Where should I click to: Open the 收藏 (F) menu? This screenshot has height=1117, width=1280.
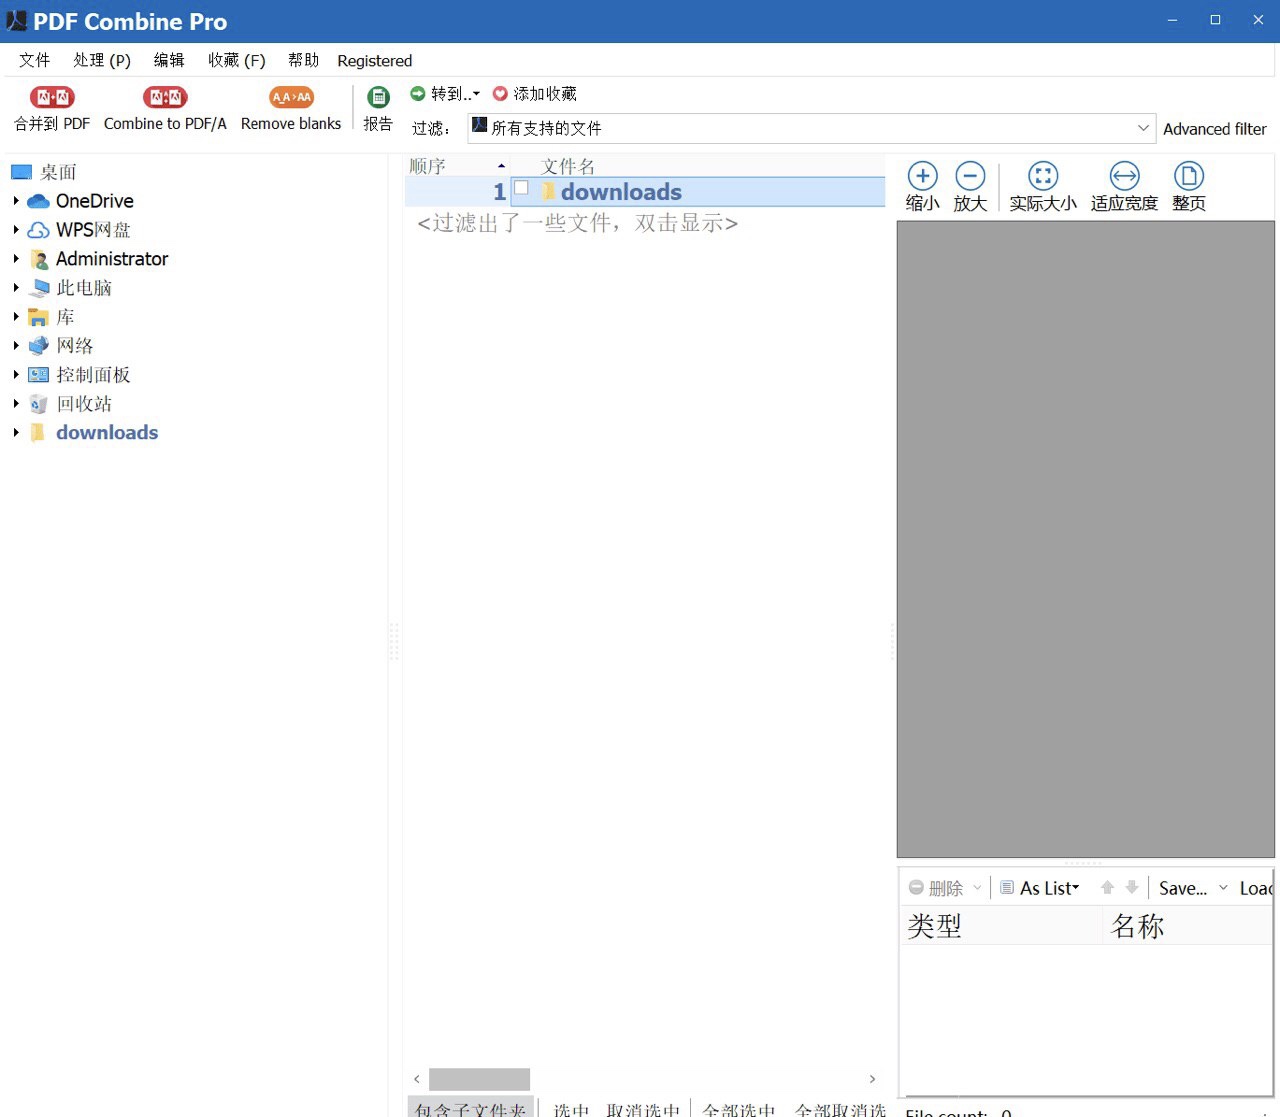pyautogui.click(x=237, y=60)
